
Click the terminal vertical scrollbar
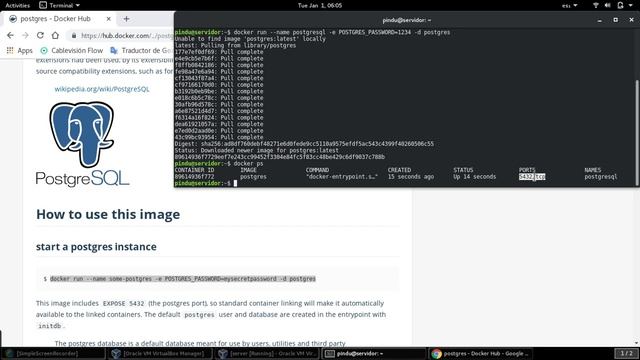[637, 133]
